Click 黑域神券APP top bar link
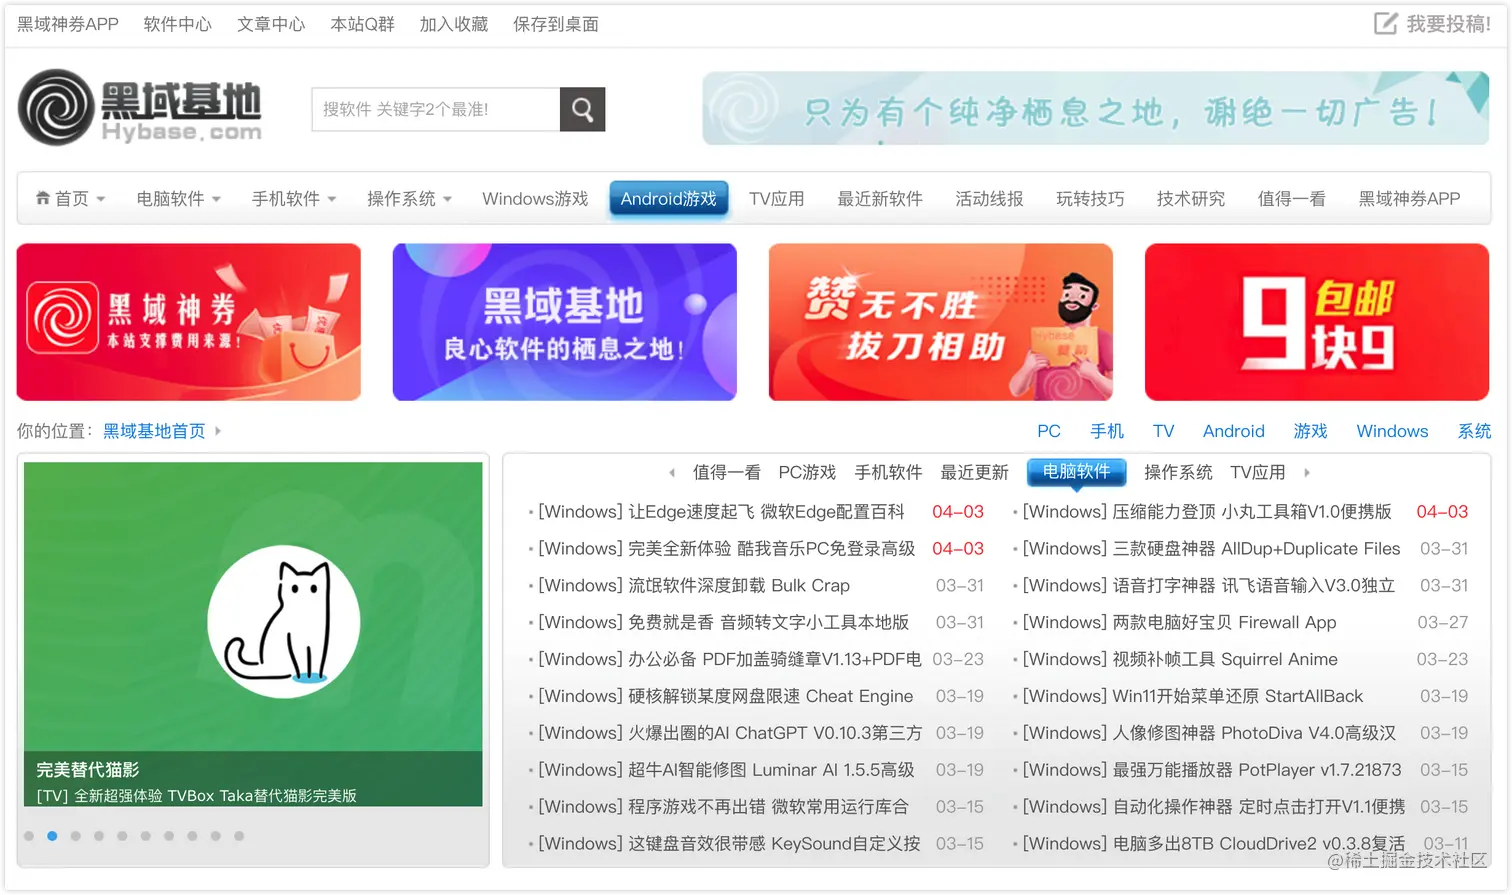This screenshot has height=895, width=1512. pos(68,24)
